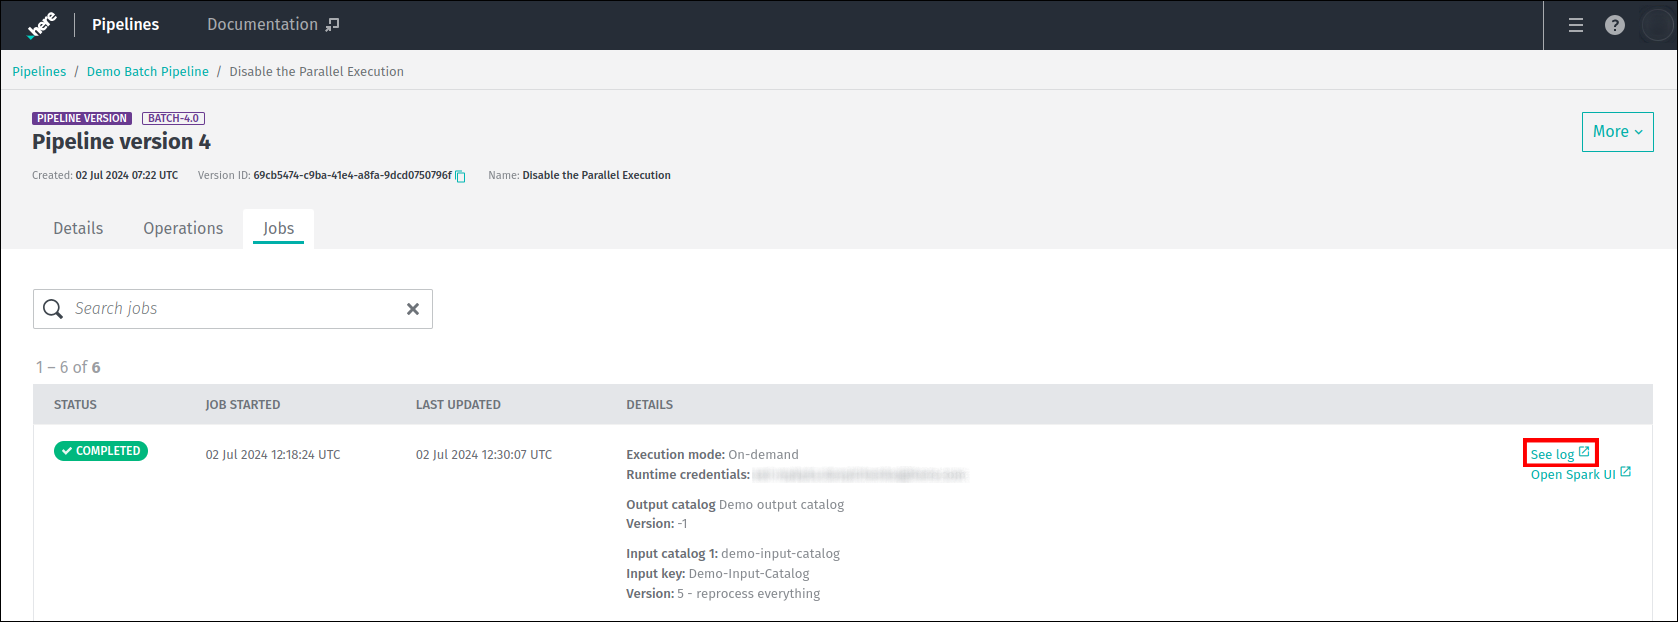Go to Demo Batch Pipeline breadcrumb
The height and width of the screenshot is (622, 1678).
(148, 72)
